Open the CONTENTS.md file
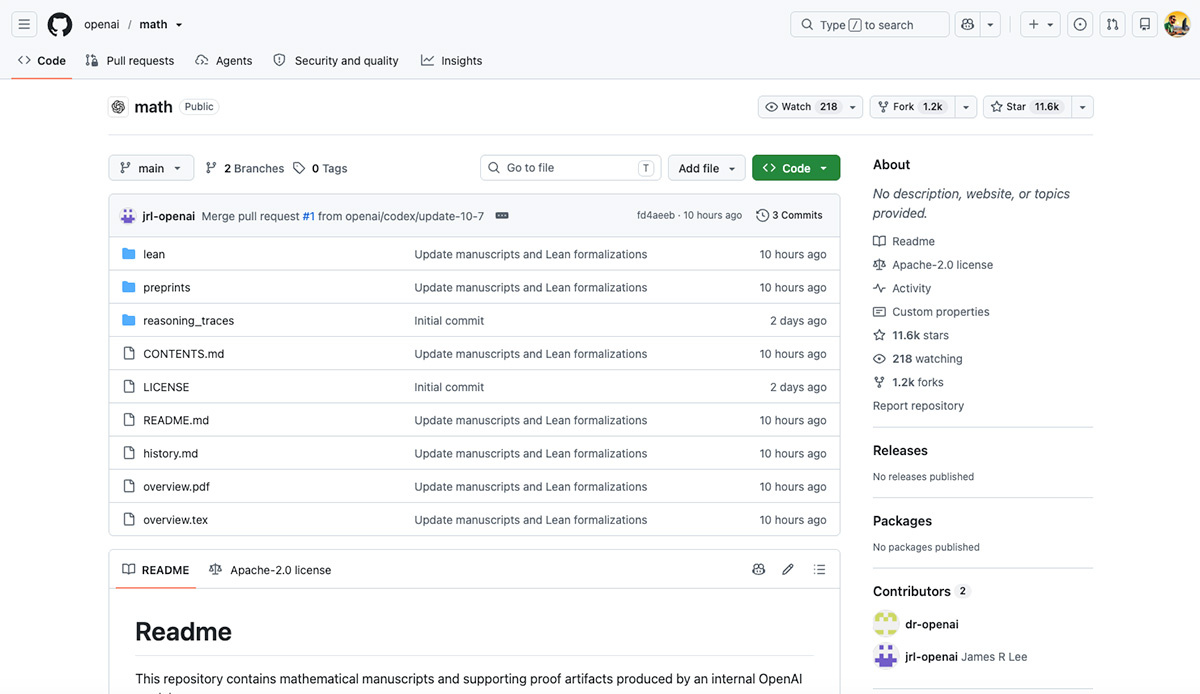This screenshot has height=694, width=1200. tap(183, 354)
